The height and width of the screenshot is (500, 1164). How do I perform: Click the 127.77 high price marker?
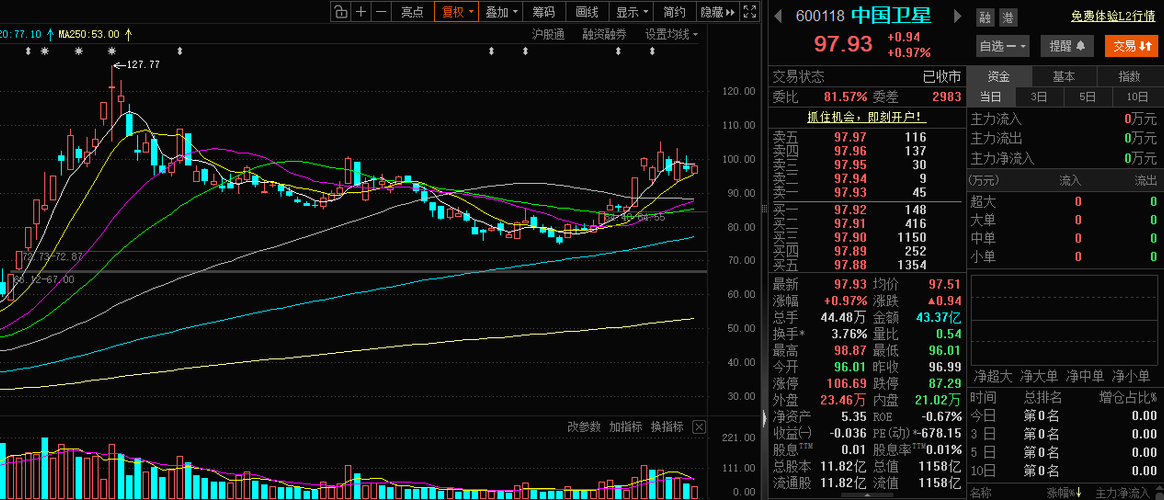143,65
